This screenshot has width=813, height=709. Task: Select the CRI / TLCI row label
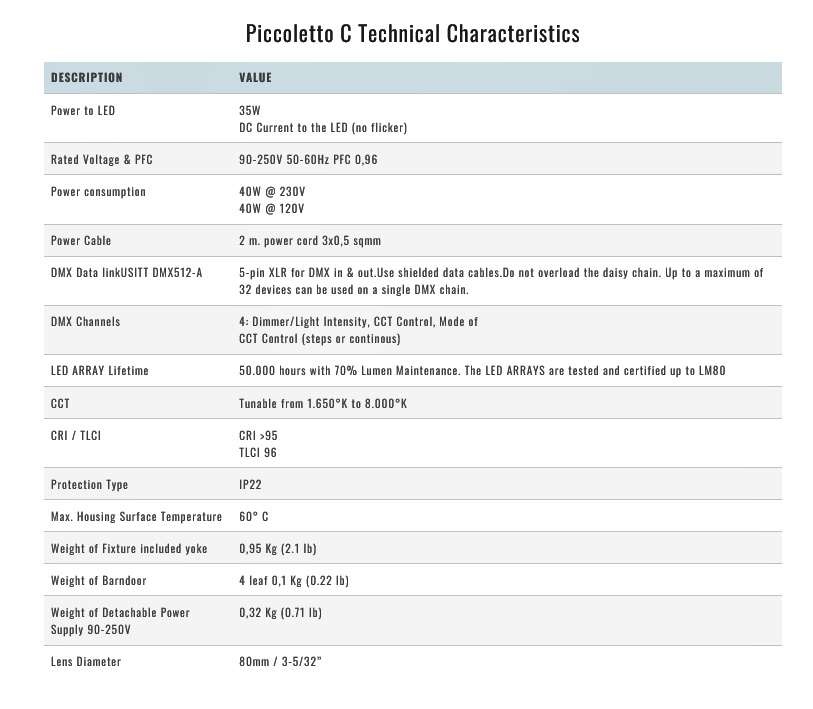tap(76, 435)
